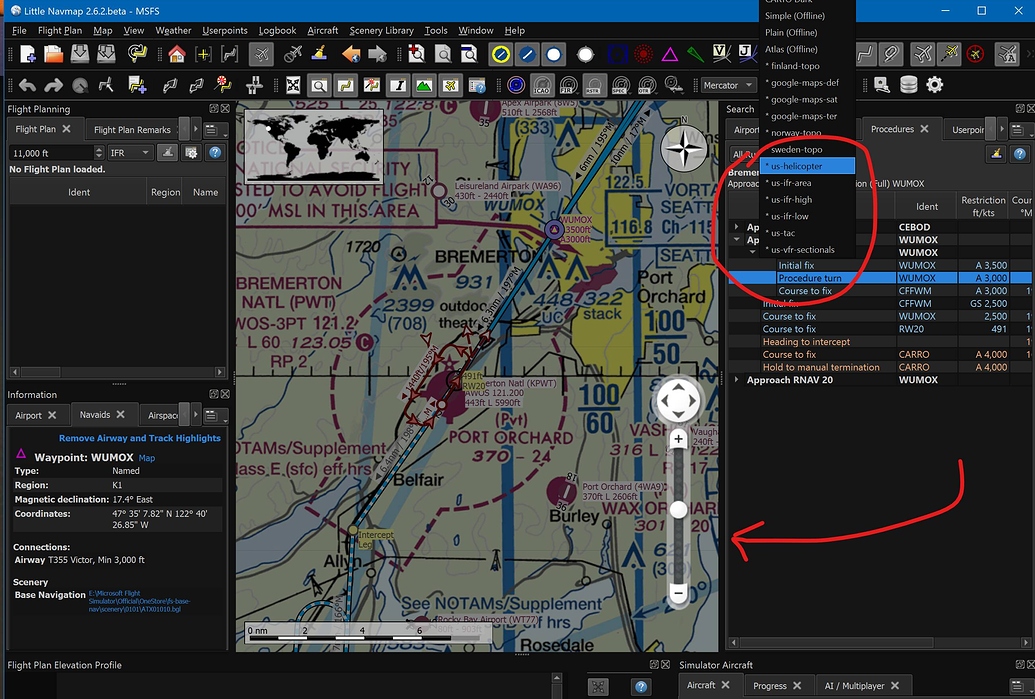Click Remove Airway and Track Highlights
This screenshot has width=1035, height=699.
(138, 438)
